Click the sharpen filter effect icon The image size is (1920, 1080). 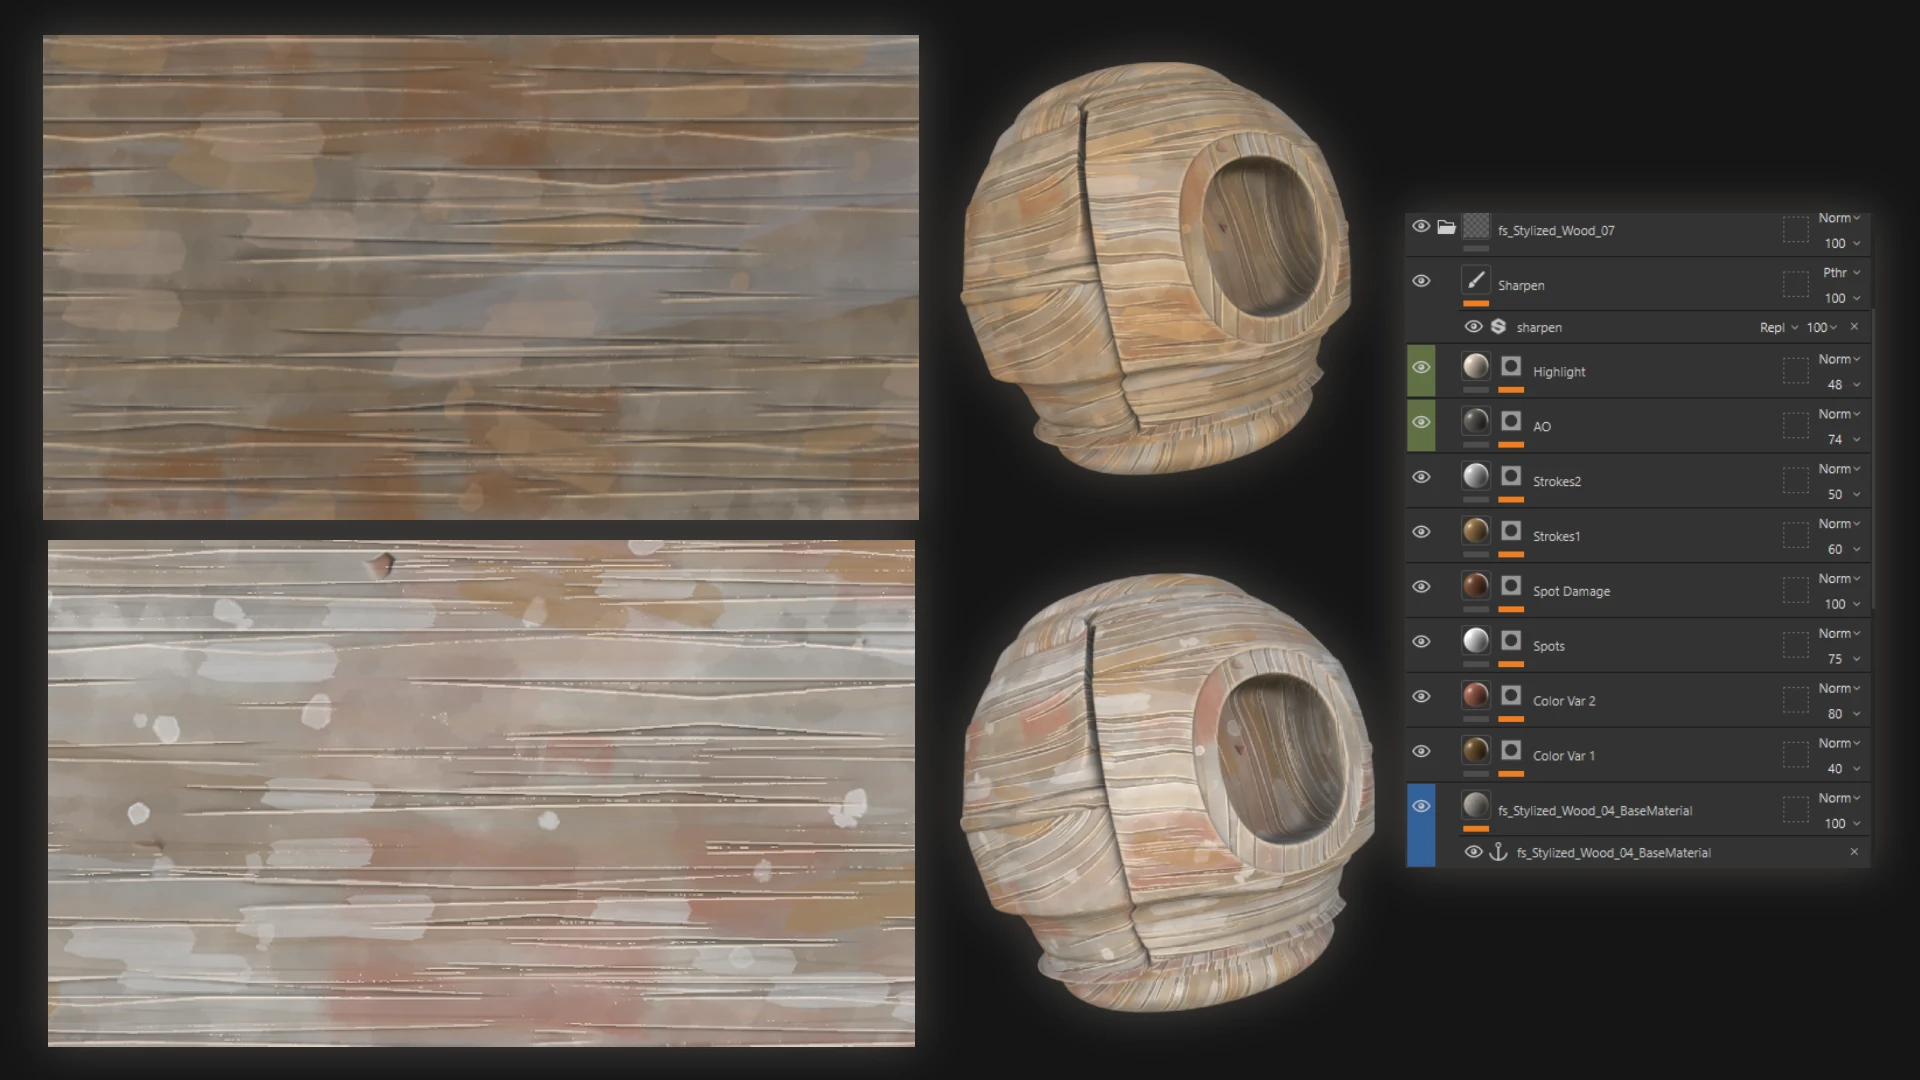1498,327
